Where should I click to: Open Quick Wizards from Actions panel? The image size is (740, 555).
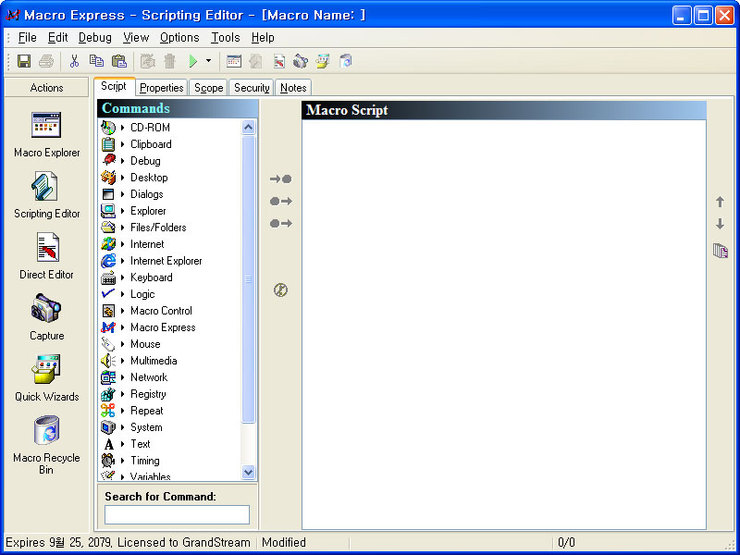coord(46,378)
